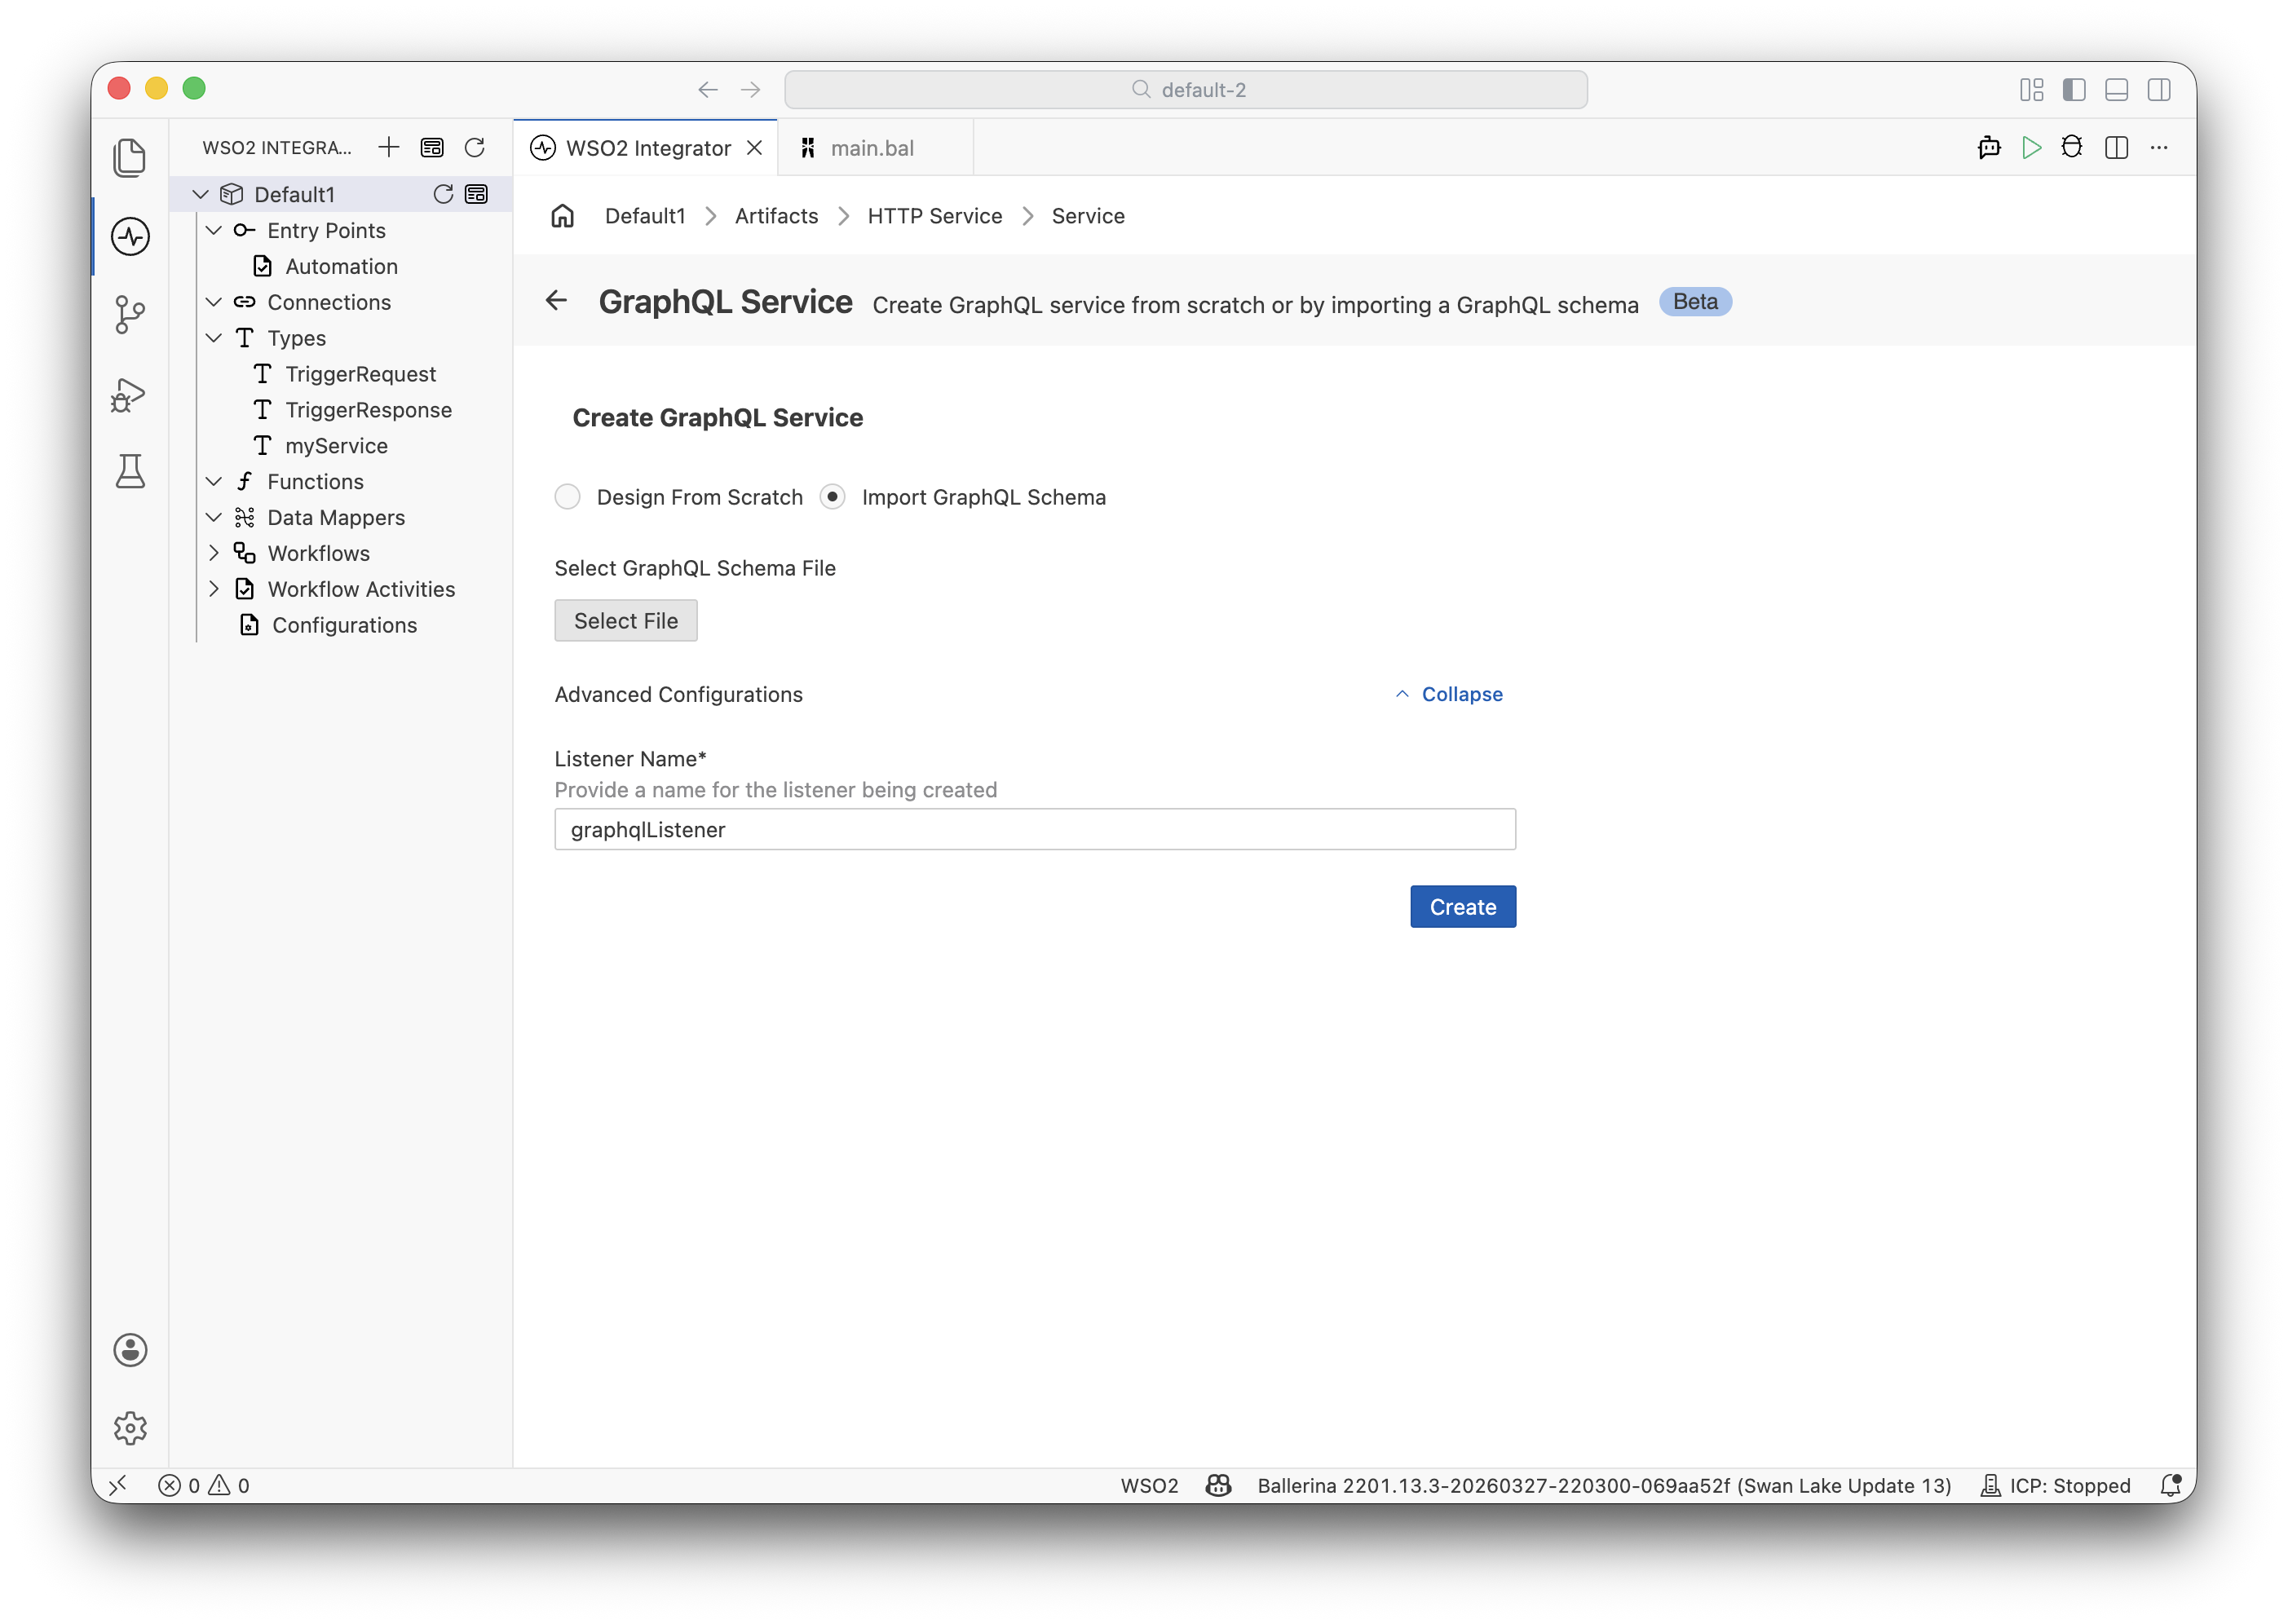Collapse the Functions tree node
The image size is (2288, 1624).
(214, 481)
